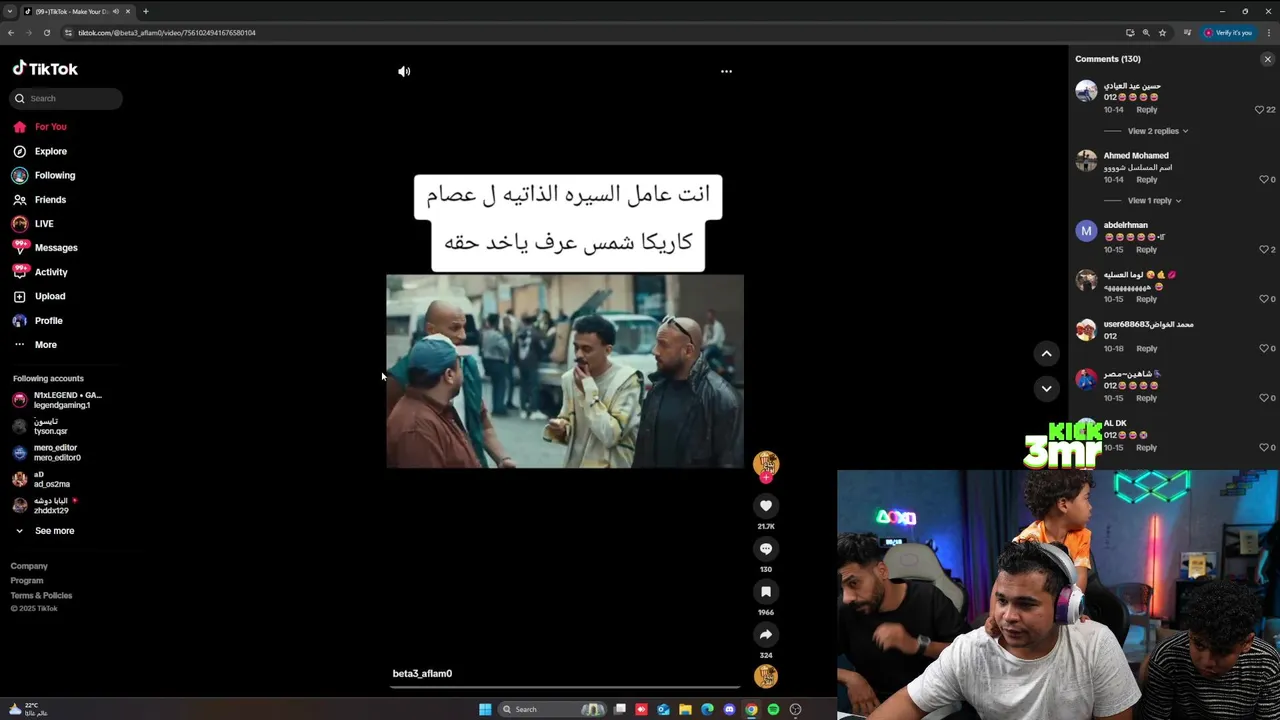This screenshot has width=1280, height=720.
Task: Open the Following feed
Action: click(x=44, y=175)
